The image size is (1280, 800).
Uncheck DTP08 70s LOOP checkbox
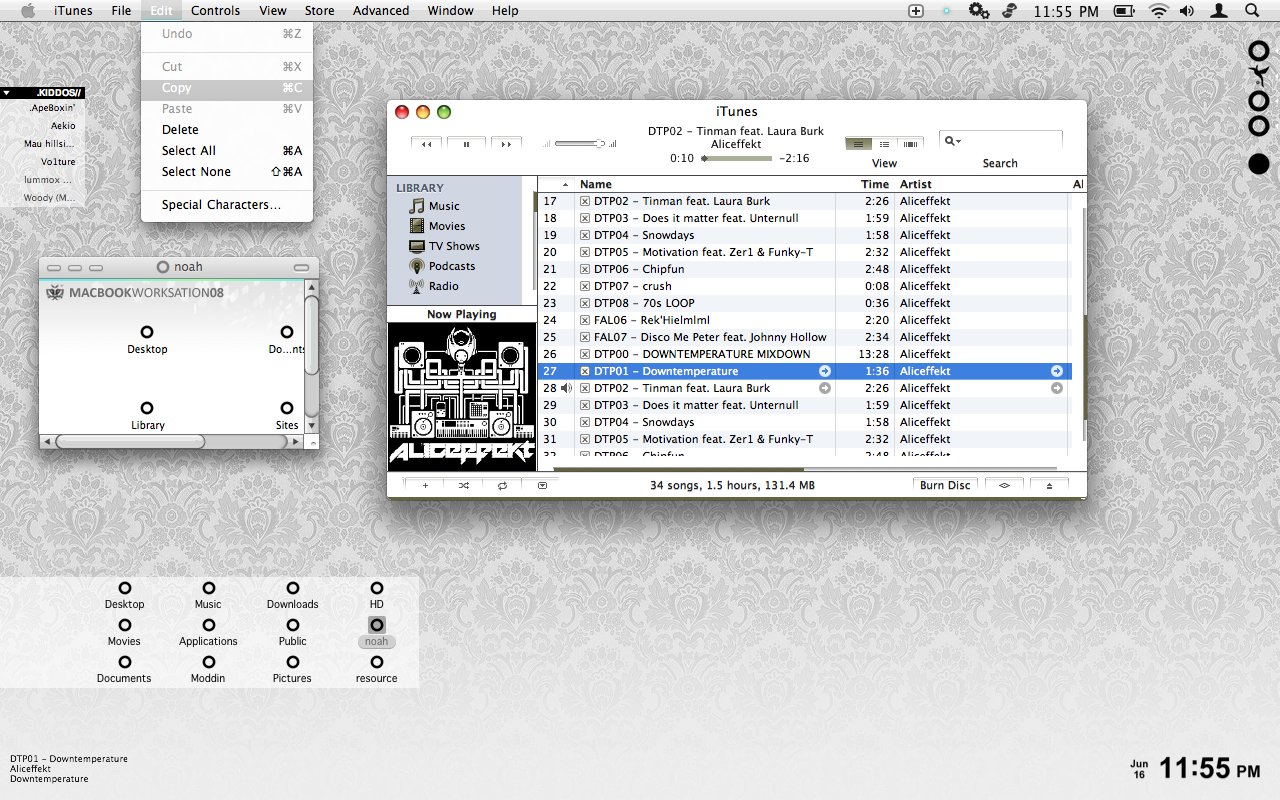tap(585, 303)
